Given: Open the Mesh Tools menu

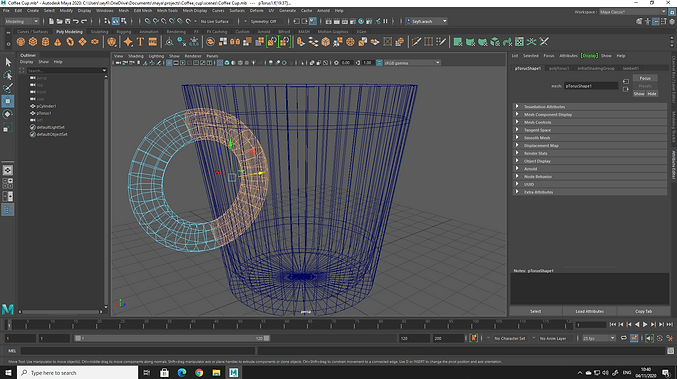Looking at the screenshot, I should pyautogui.click(x=167, y=10).
